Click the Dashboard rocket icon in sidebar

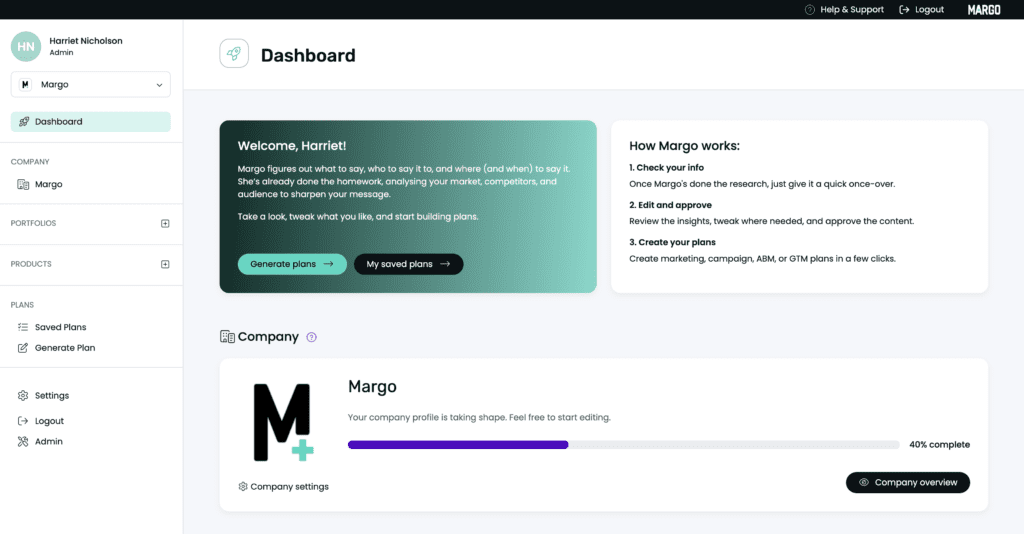pos(24,121)
